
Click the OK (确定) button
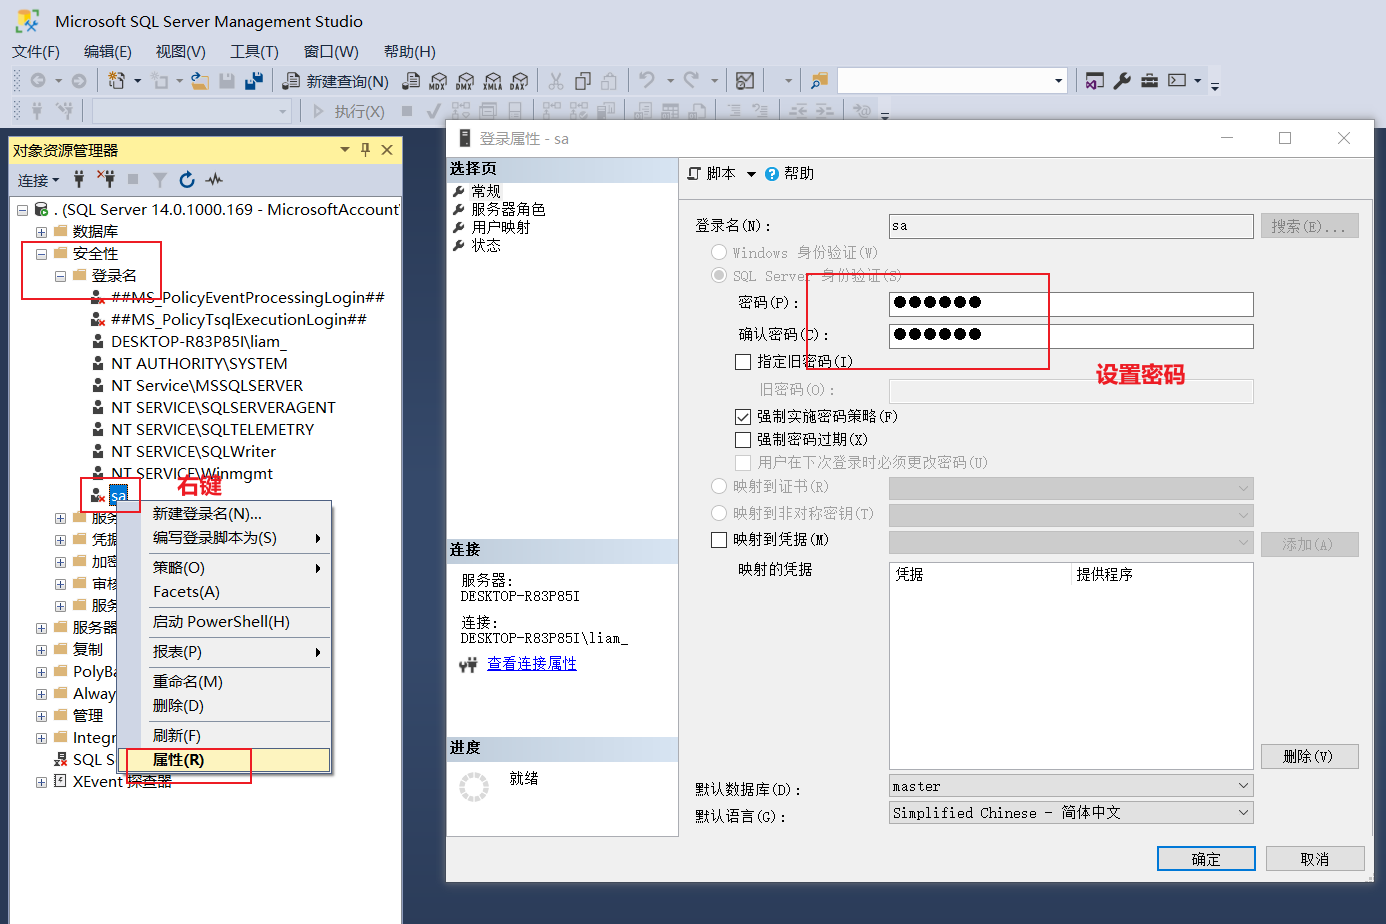(x=1206, y=859)
